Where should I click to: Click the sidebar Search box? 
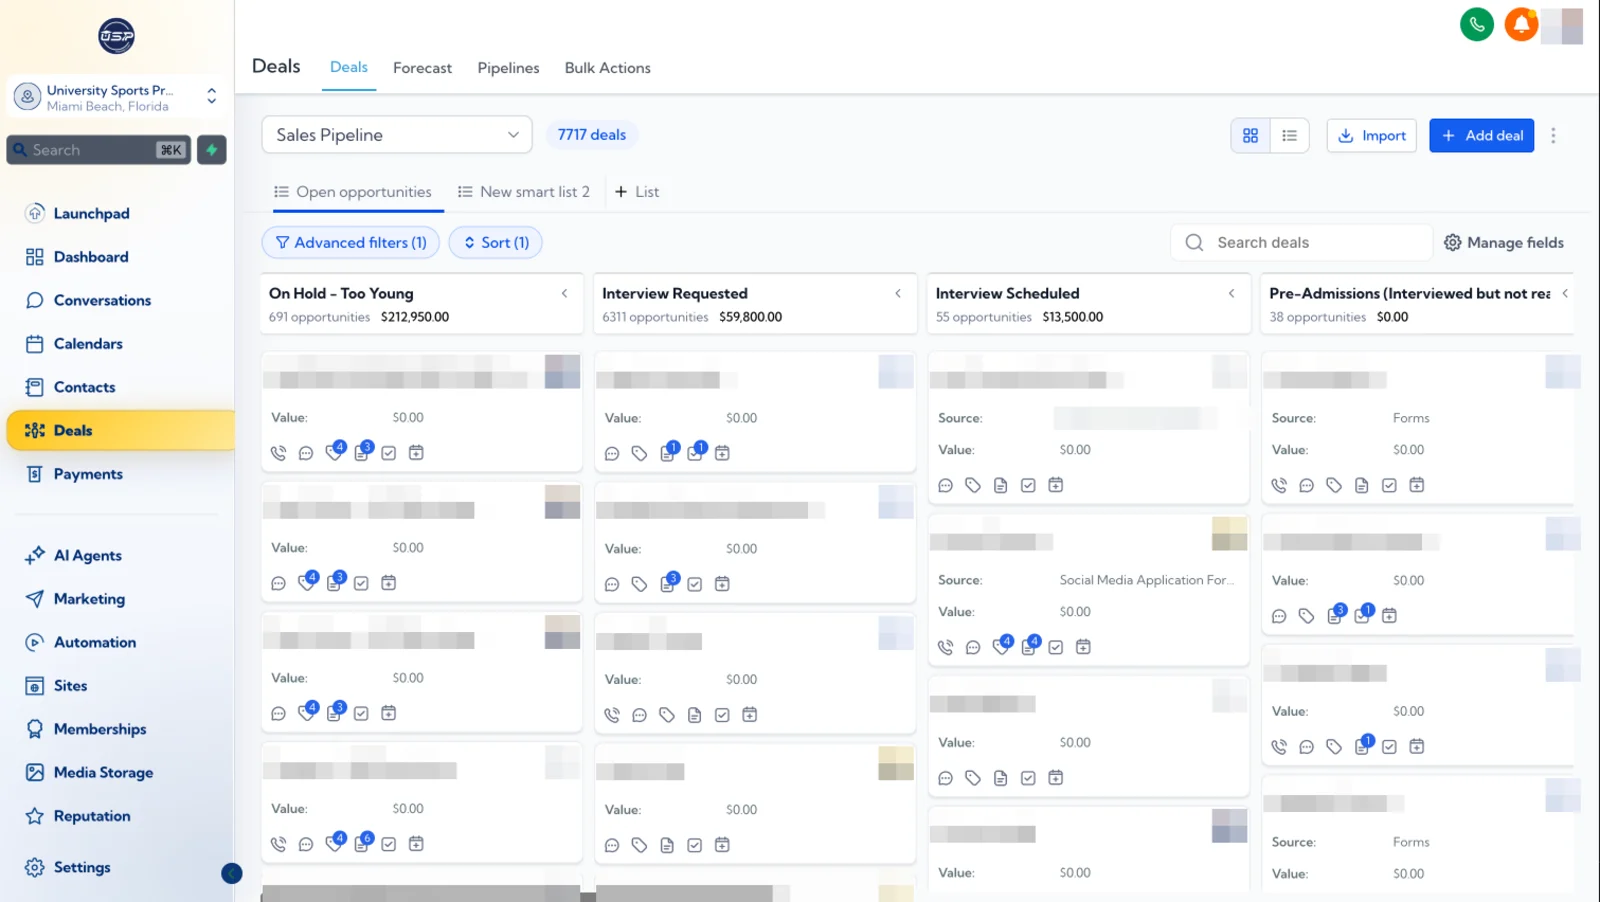(98, 150)
